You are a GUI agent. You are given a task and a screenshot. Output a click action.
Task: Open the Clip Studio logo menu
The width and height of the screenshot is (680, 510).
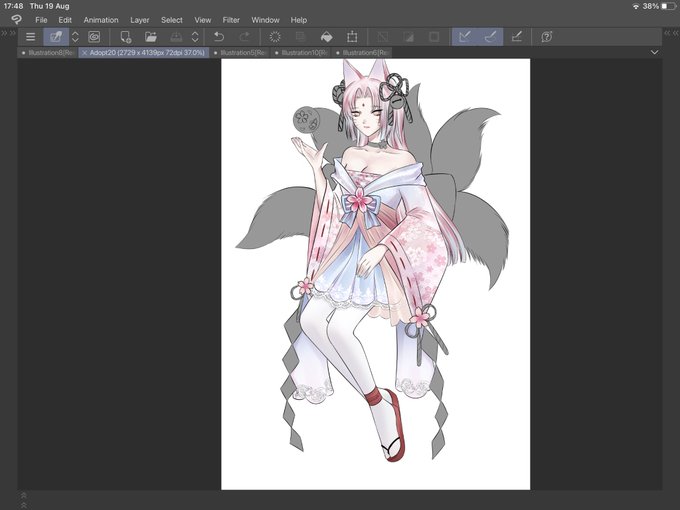click(x=16, y=20)
